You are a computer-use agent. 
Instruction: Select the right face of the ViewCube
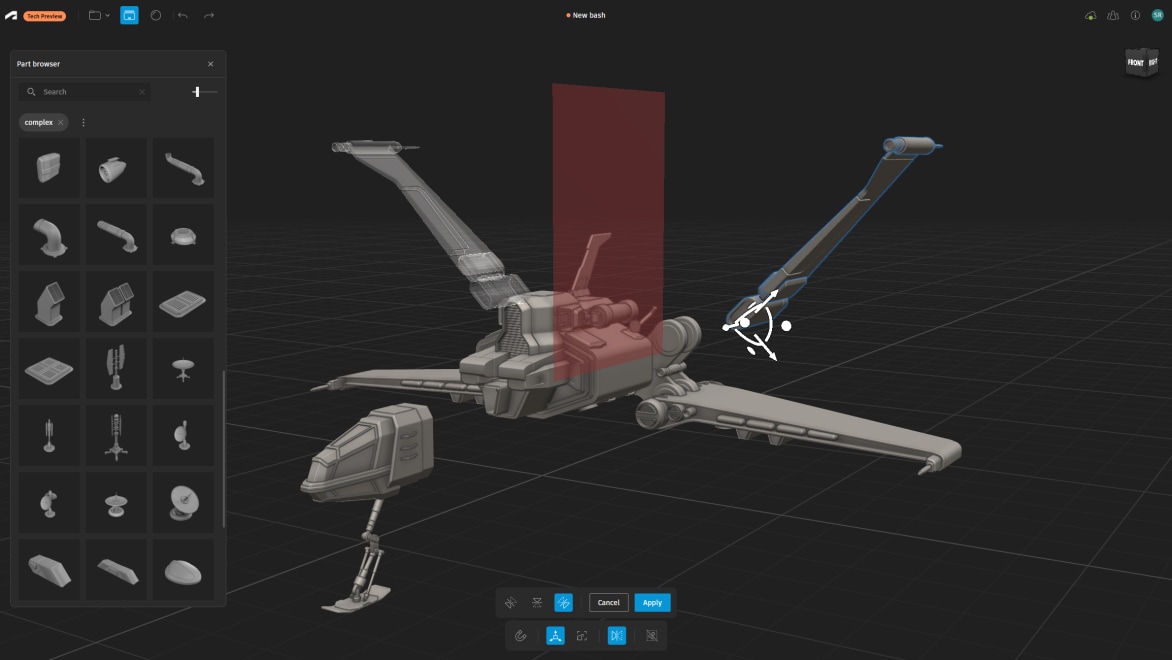click(x=1153, y=63)
